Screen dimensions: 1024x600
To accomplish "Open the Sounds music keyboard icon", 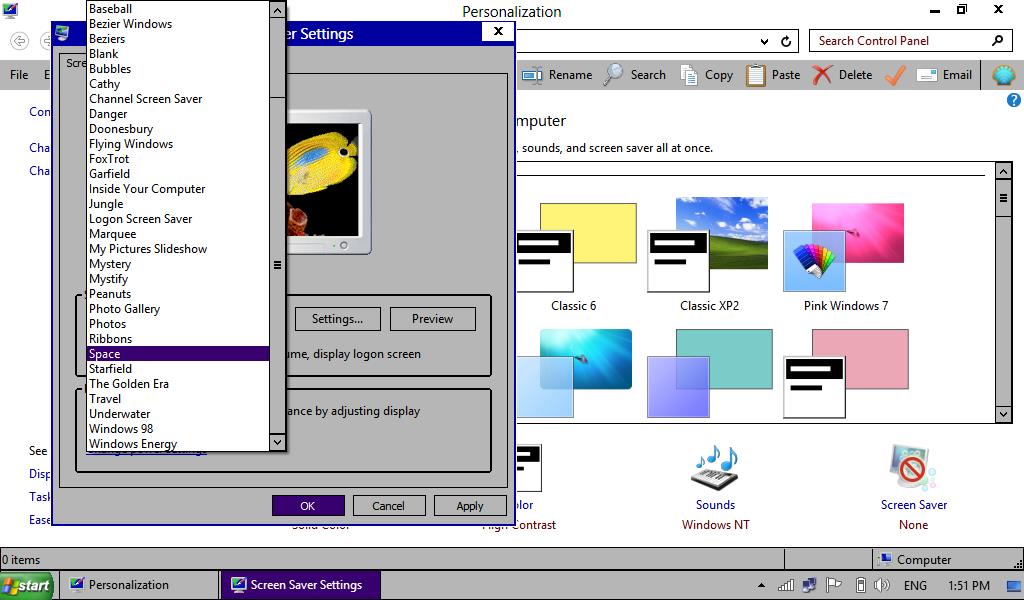I will [x=716, y=467].
